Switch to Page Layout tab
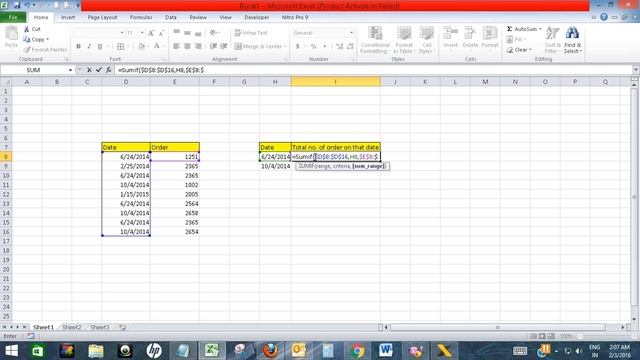 102,18
